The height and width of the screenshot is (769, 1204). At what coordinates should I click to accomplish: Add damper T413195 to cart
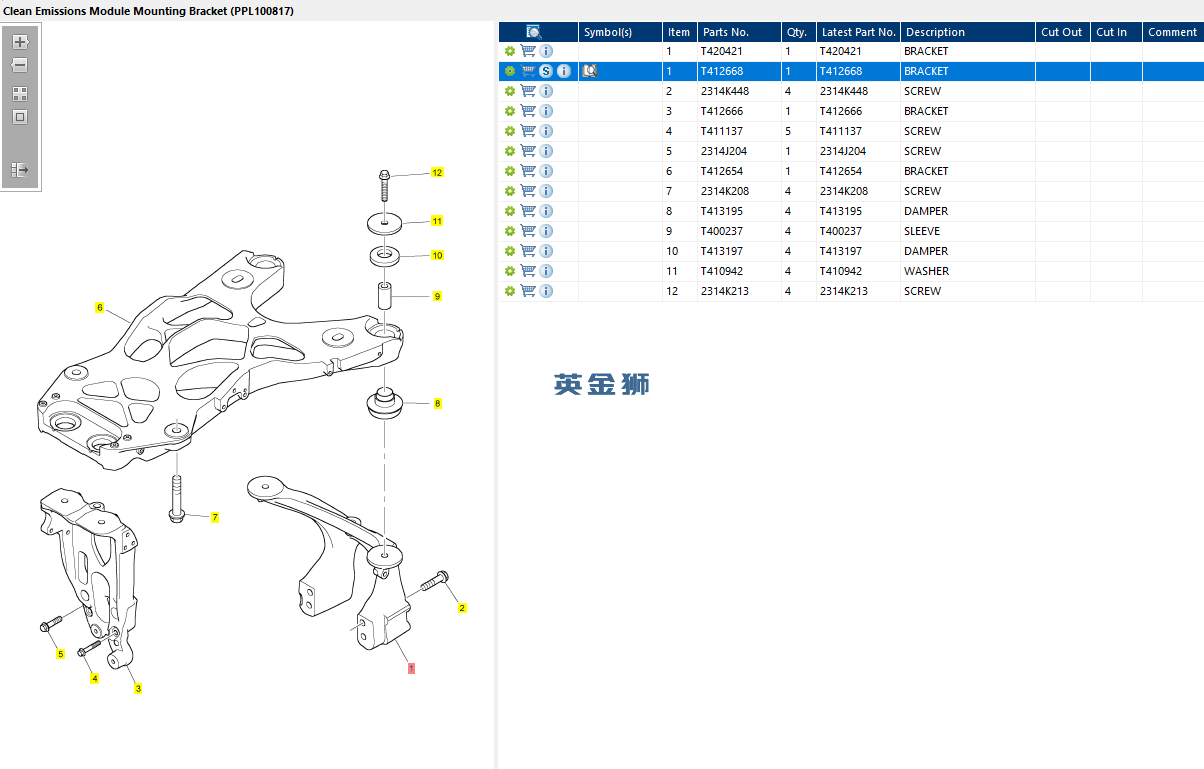[528, 211]
